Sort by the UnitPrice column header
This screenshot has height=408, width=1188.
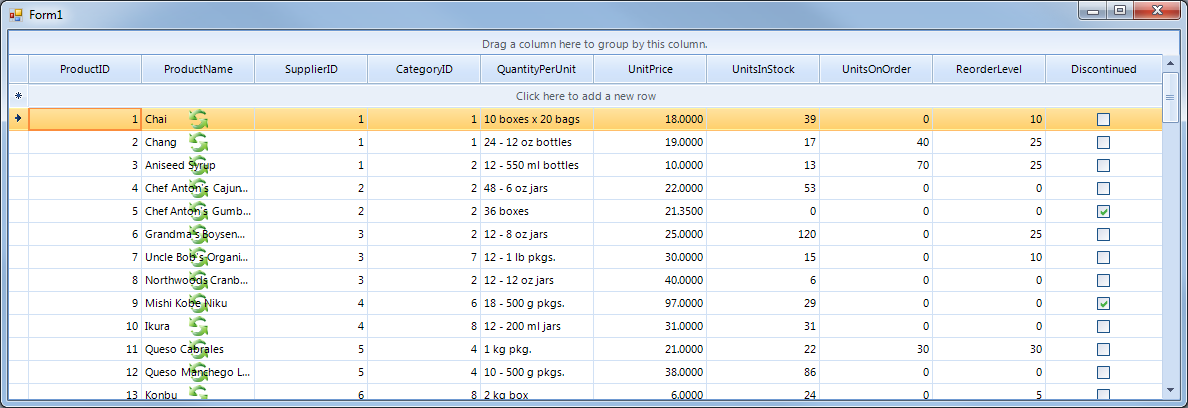650,70
